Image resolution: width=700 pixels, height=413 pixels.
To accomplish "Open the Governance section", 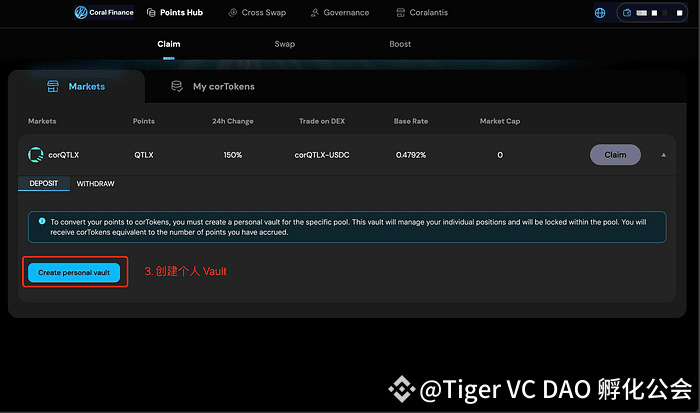I will coord(340,13).
